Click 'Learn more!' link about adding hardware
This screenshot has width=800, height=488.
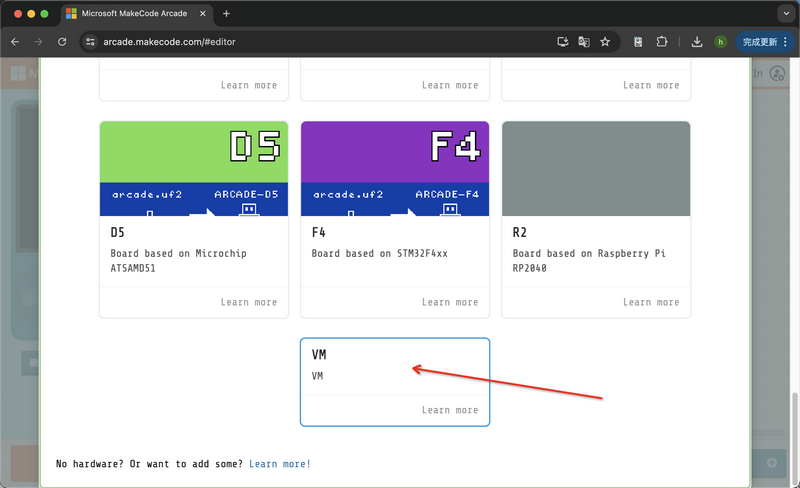(x=280, y=464)
